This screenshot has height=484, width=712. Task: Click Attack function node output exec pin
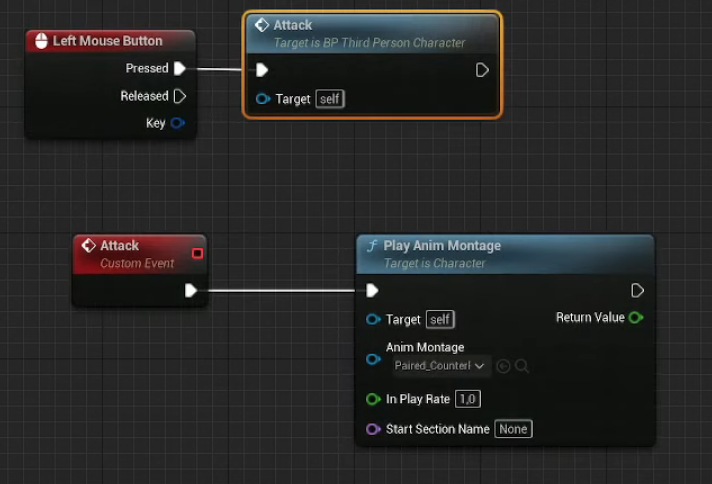pos(482,70)
